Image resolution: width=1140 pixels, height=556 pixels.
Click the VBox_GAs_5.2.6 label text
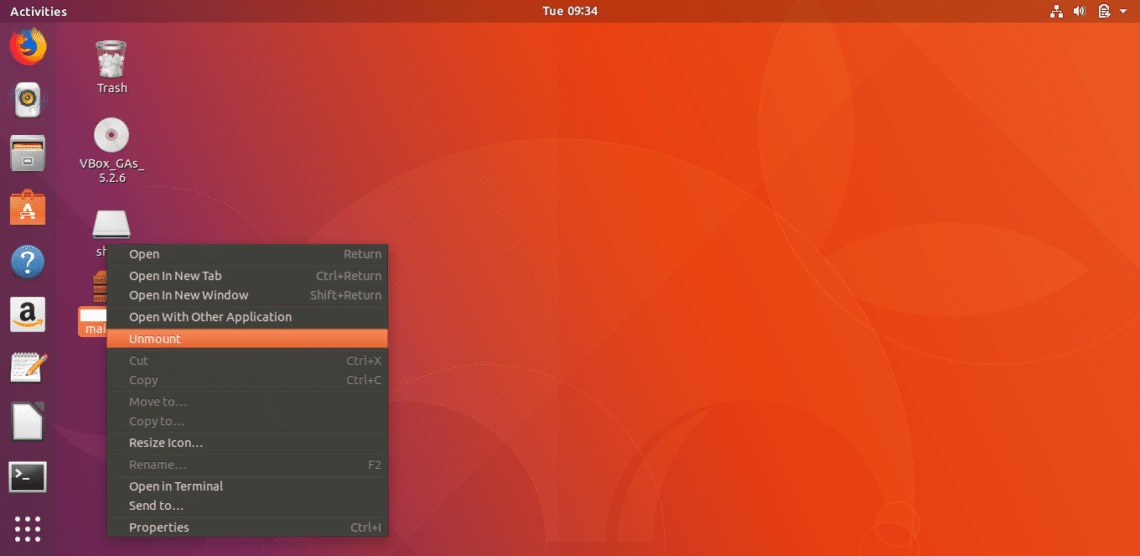(111, 170)
